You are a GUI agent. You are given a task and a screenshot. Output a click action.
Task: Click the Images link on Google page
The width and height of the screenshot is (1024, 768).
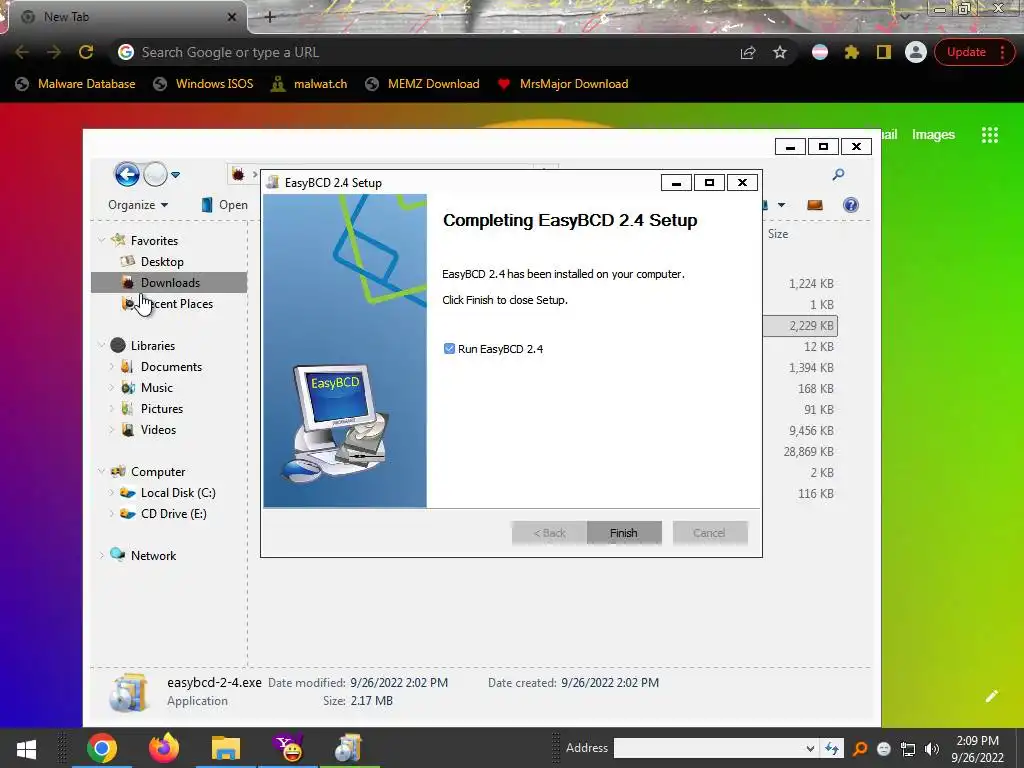(x=933, y=135)
